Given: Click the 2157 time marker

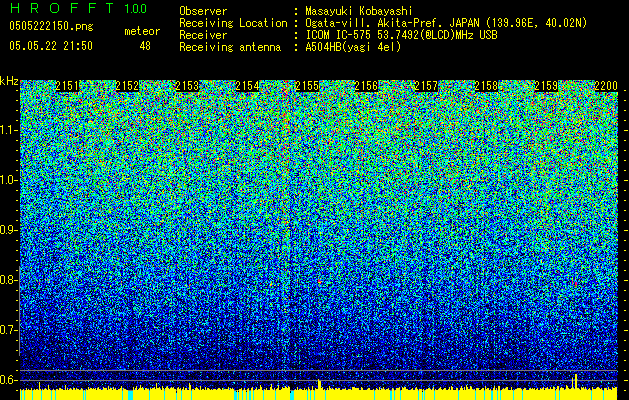Looking at the screenshot, I should point(426,86).
